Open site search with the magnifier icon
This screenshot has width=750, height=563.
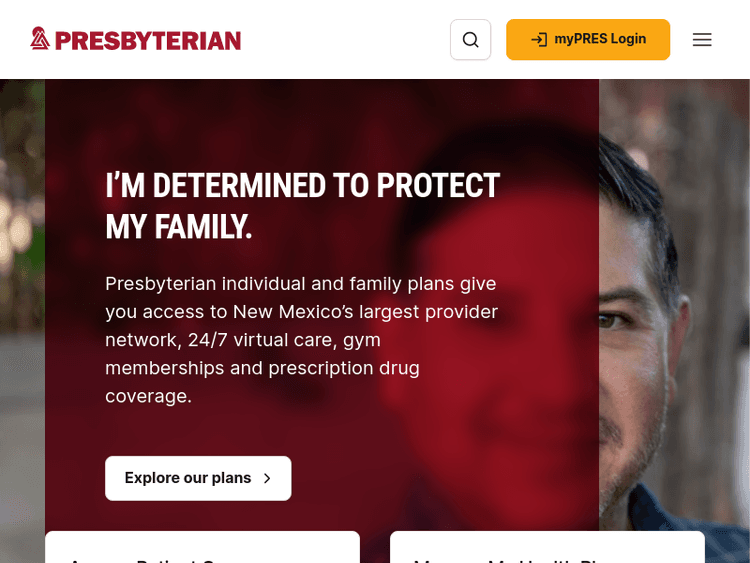(470, 40)
